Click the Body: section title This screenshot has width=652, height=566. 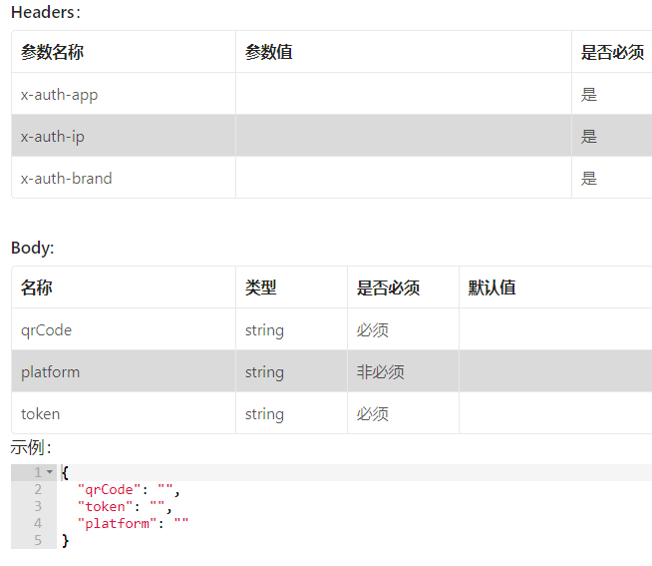(x=32, y=248)
